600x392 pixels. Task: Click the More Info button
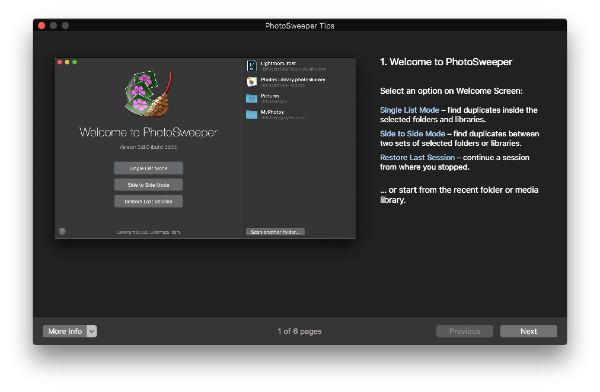pyautogui.click(x=65, y=331)
